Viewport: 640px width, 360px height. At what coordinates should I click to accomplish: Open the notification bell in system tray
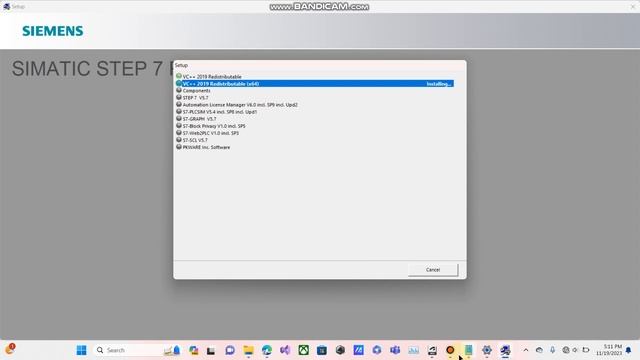tap(628, 350)
